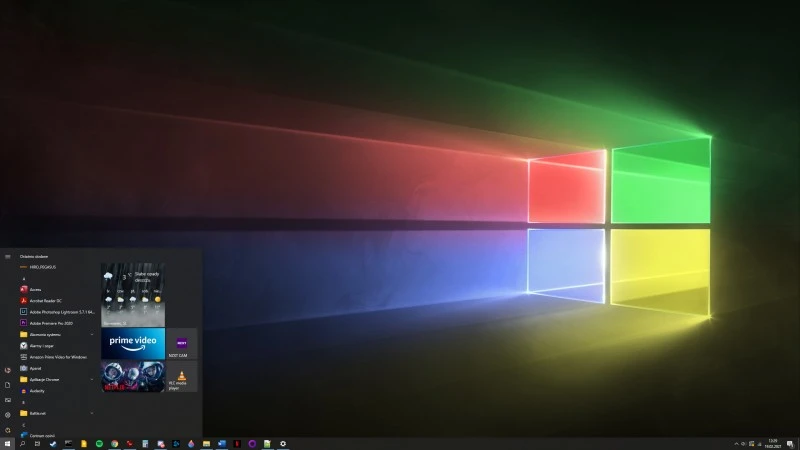Open Netflix icon on the taskbar
Screen dimensions: 800x450
tap(237, 444)
